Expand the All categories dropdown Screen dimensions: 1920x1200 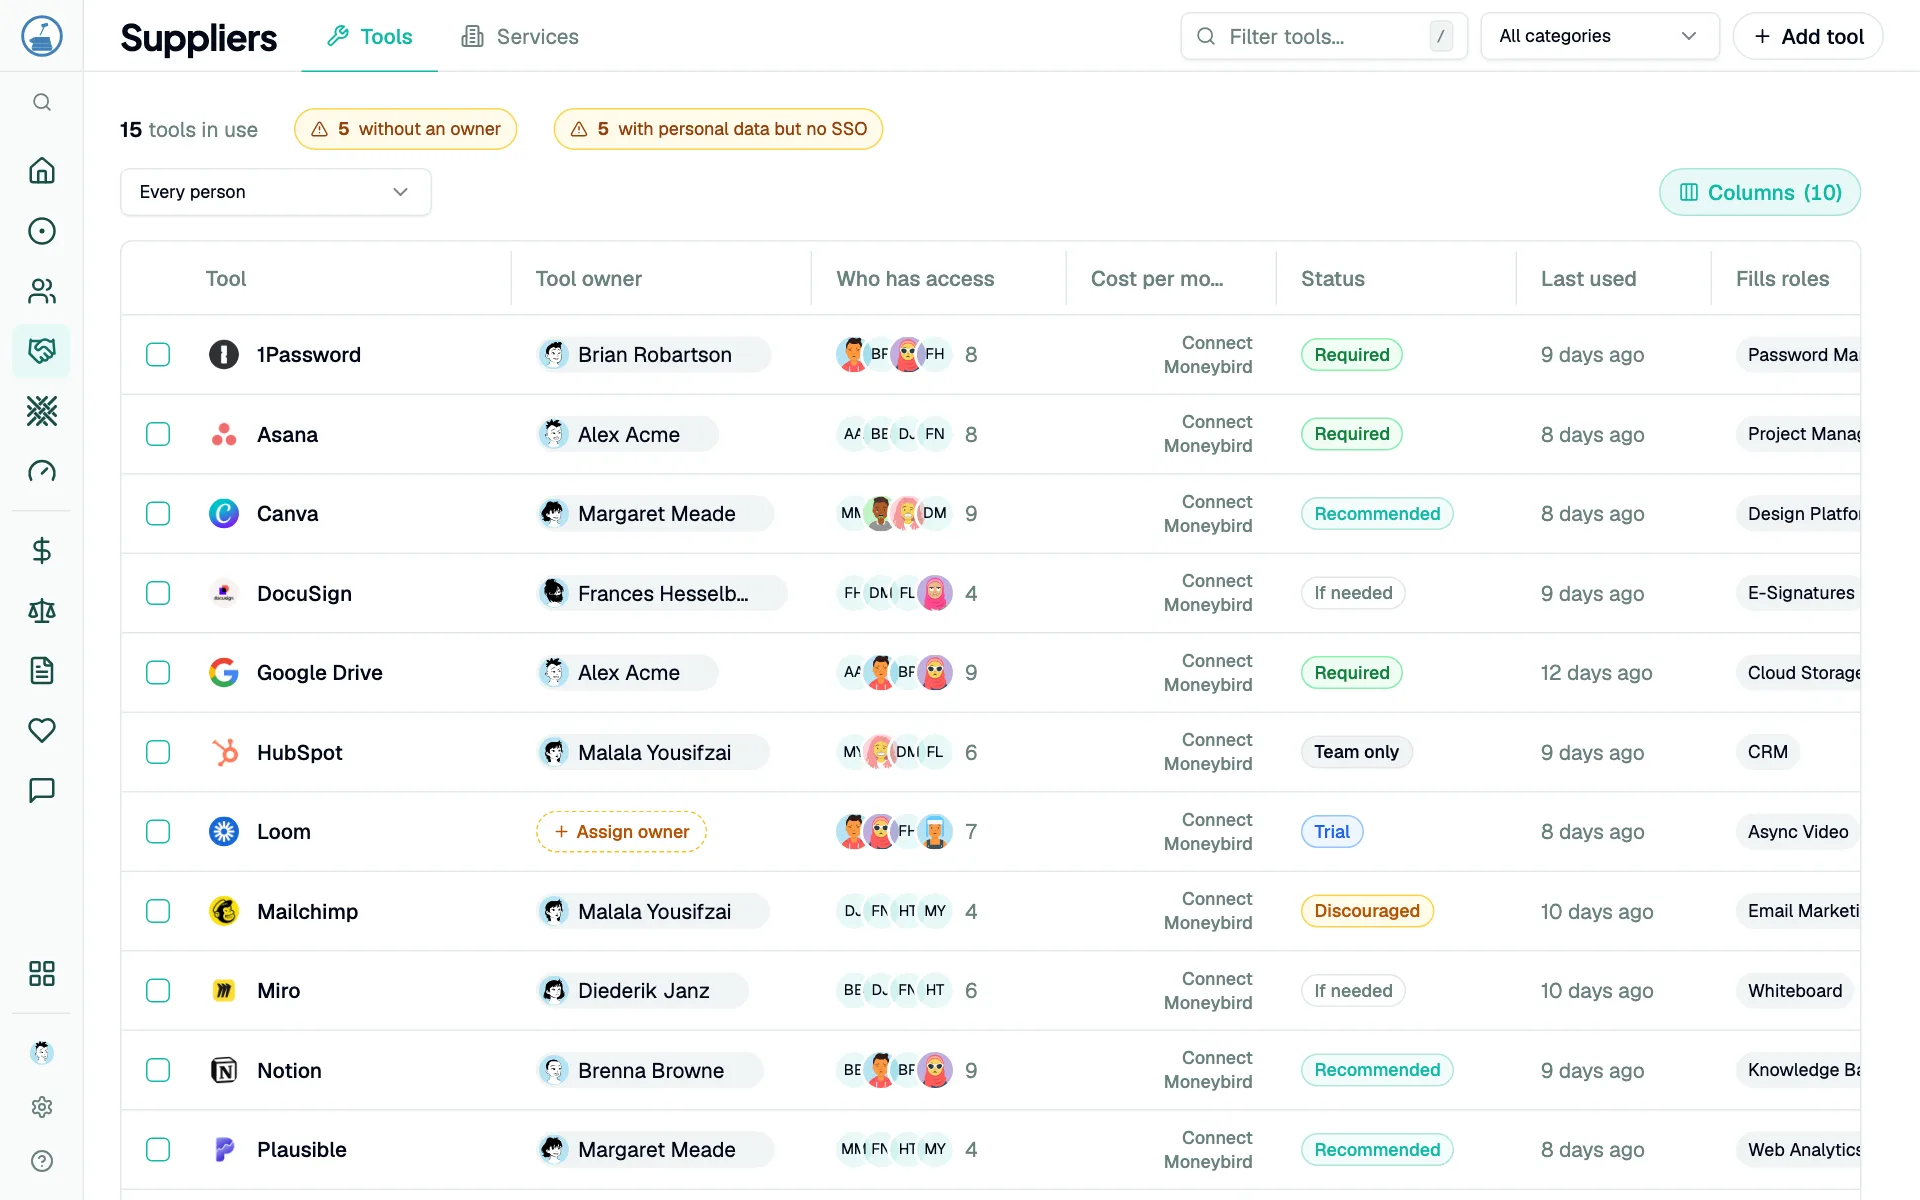(x=1599, y=36)
